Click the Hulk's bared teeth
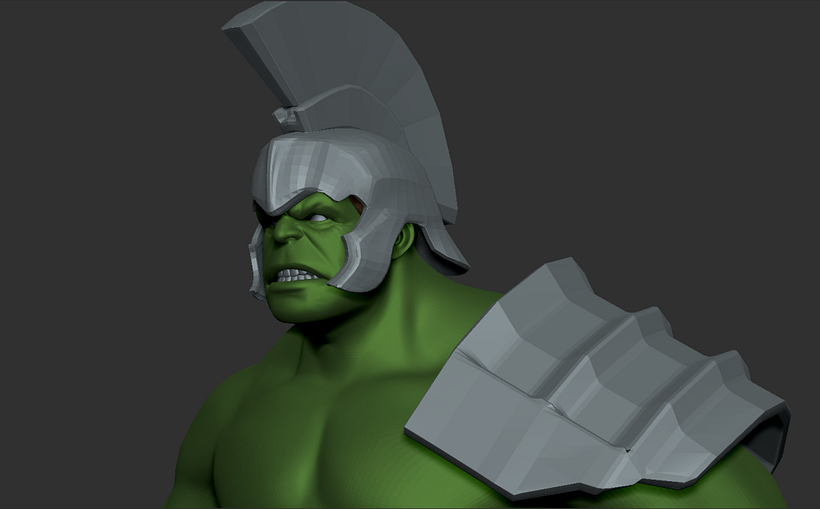The width and height of the screenshot is (820, 509). (x=295, y=274)
